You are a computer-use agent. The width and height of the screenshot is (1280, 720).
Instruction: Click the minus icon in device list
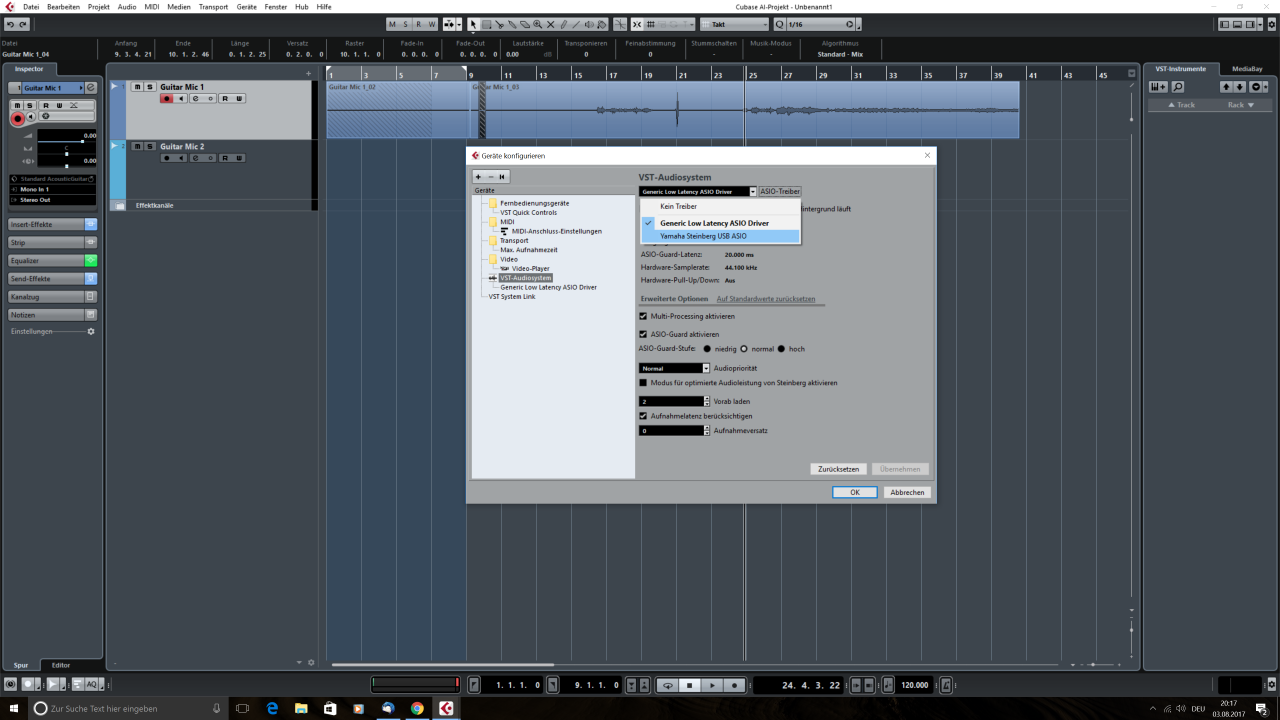coord(490,177)
